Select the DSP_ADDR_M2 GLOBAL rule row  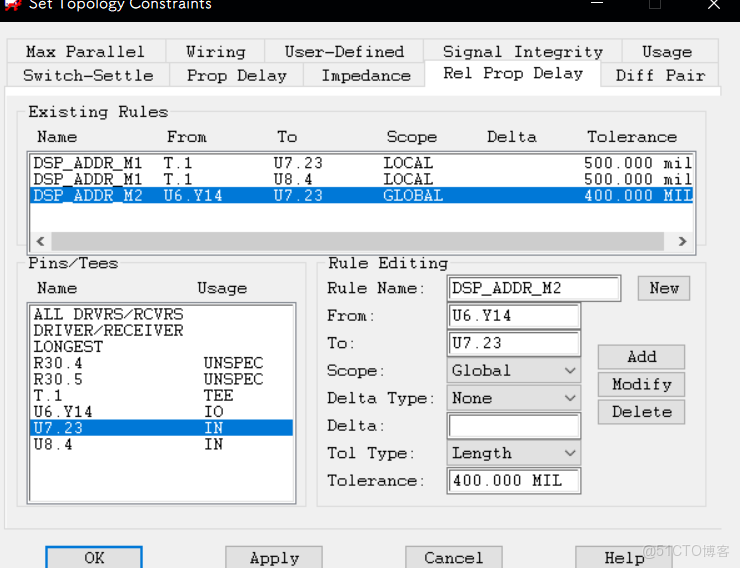[x=362, y=195]
